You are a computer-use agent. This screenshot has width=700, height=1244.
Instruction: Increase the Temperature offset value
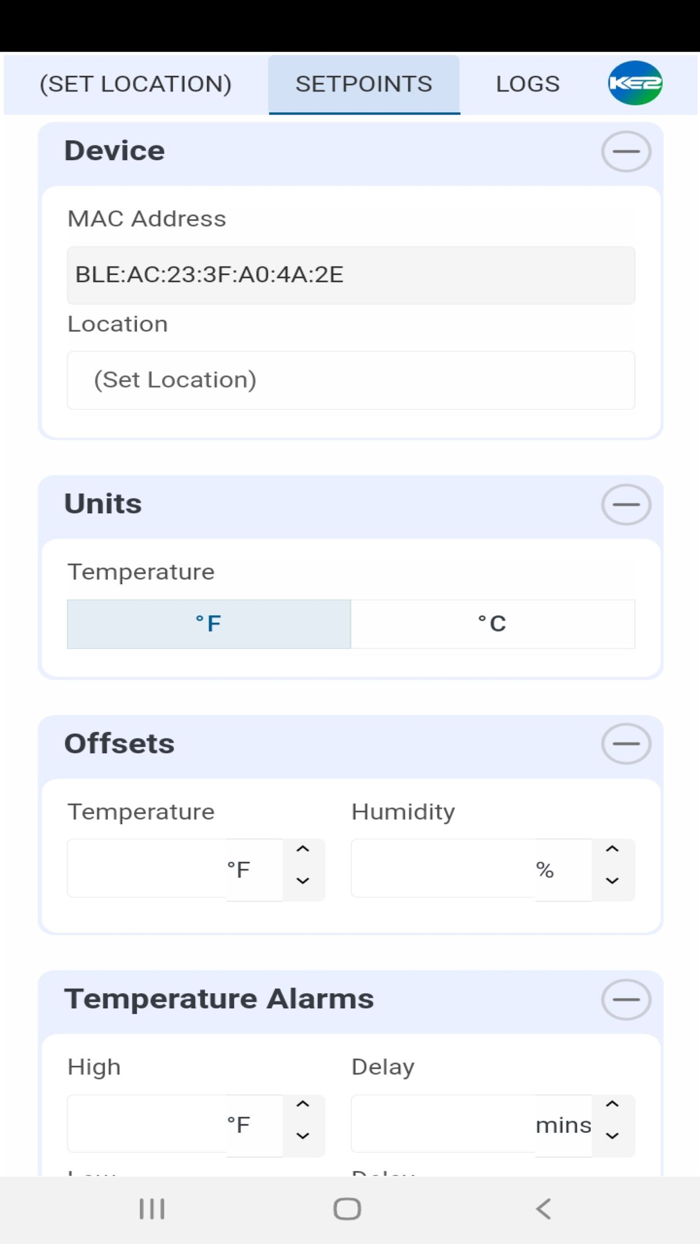coord(303,850)
